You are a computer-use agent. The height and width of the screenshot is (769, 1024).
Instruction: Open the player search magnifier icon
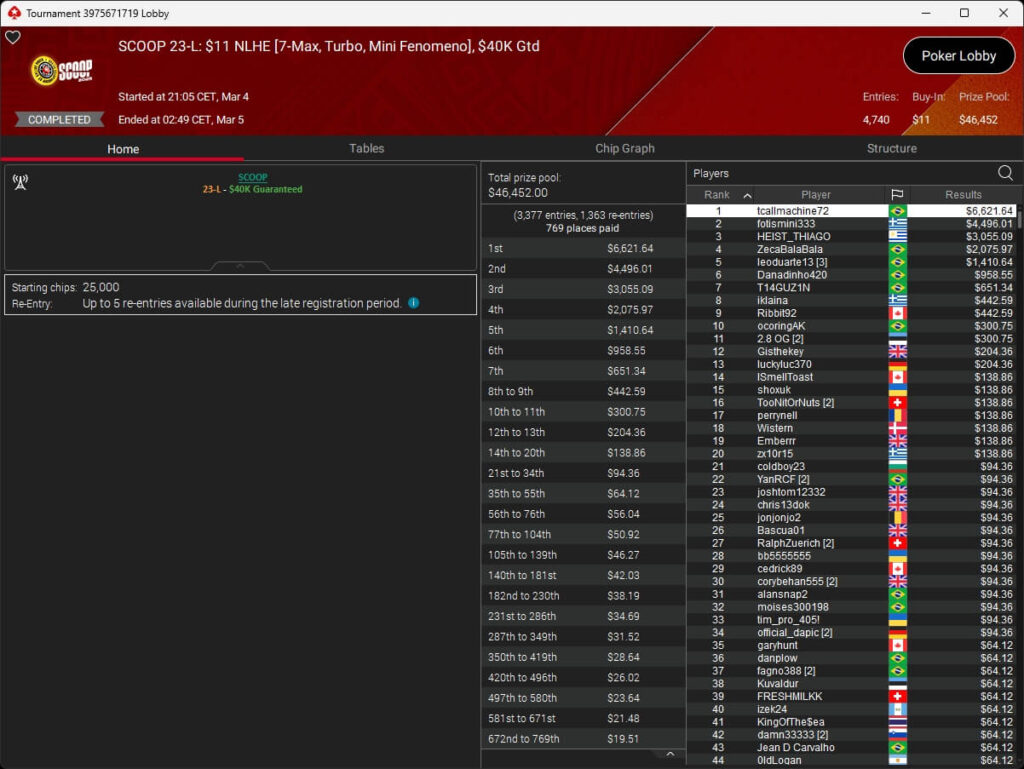1005,173
